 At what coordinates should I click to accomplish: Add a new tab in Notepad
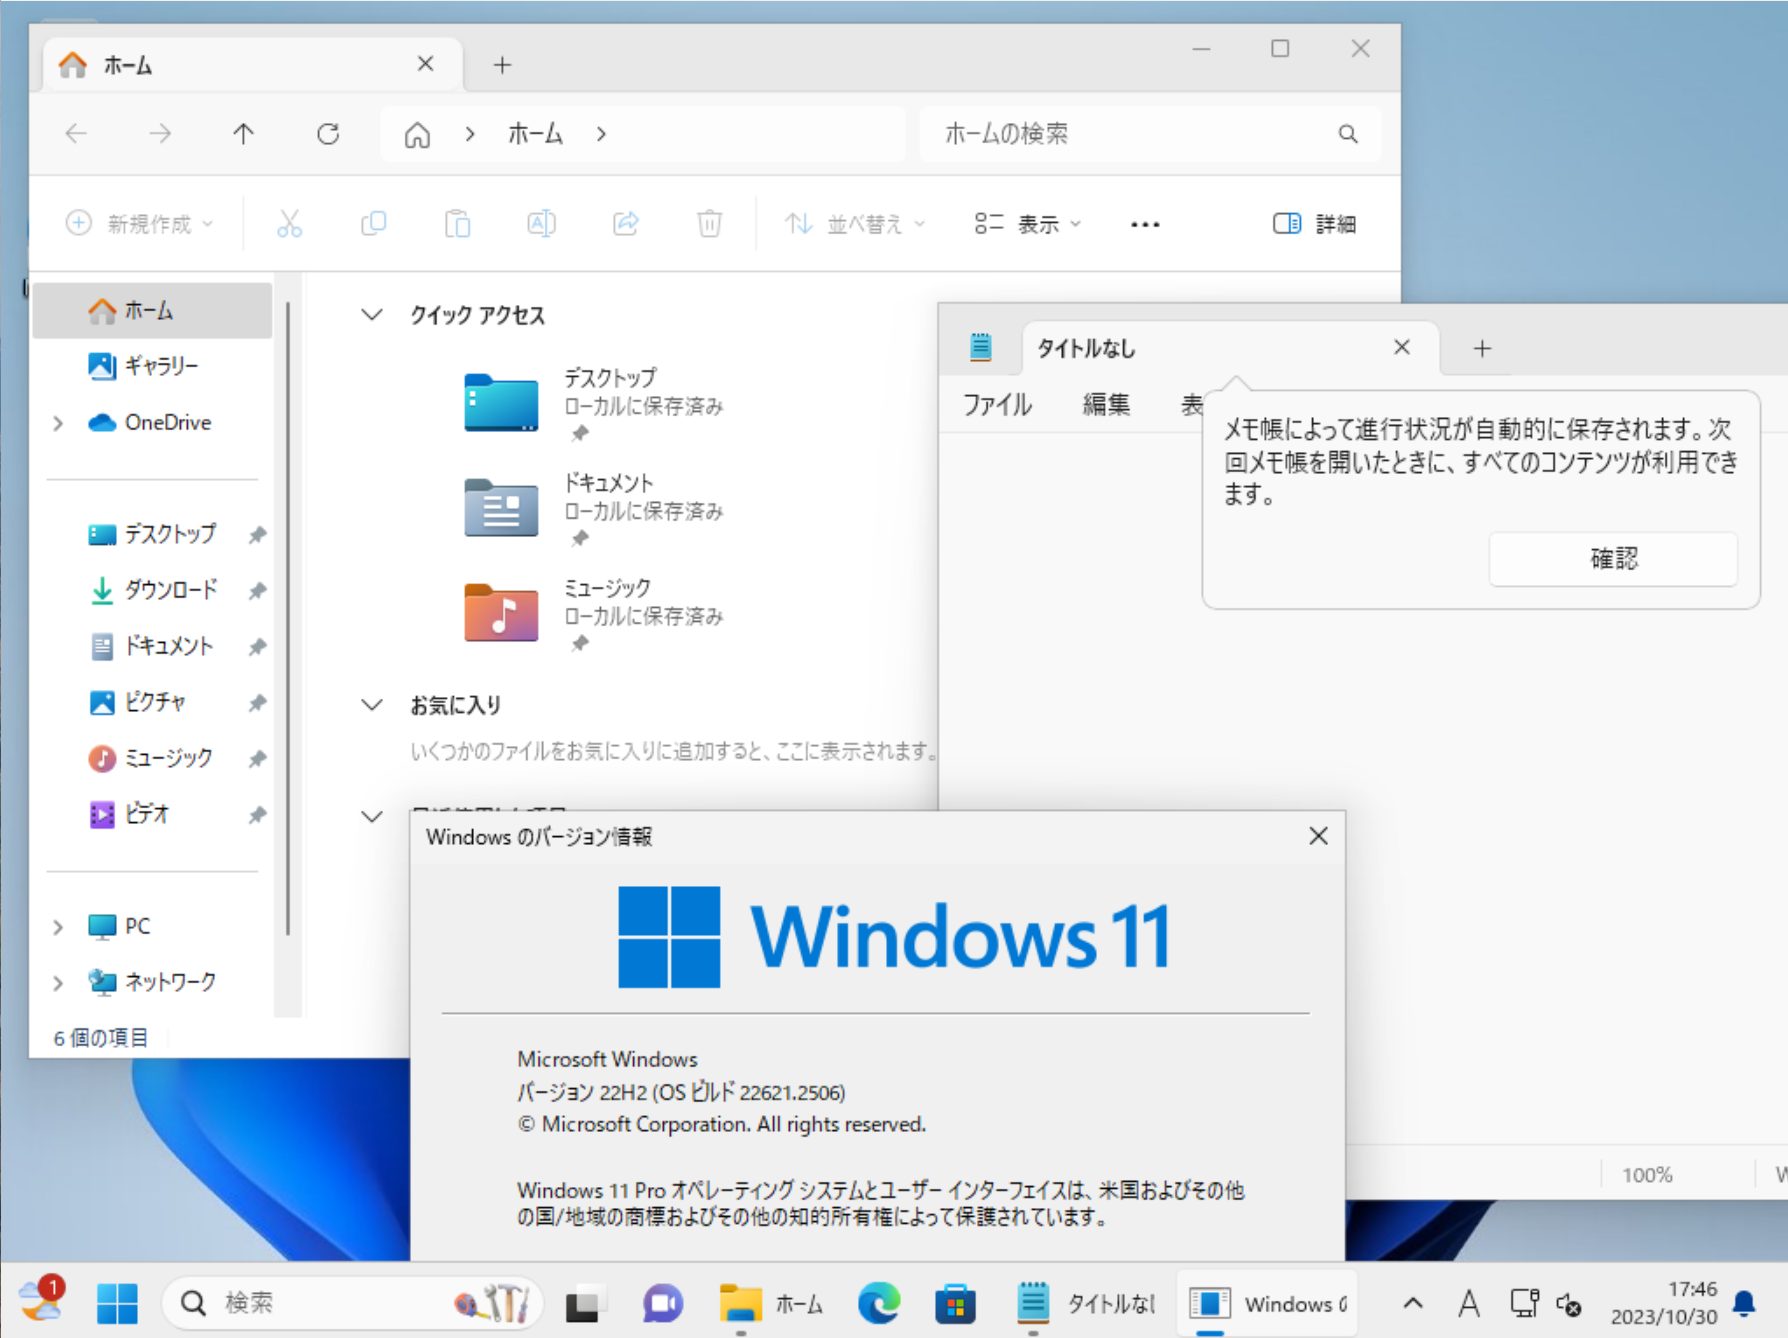coord(1482,348)
